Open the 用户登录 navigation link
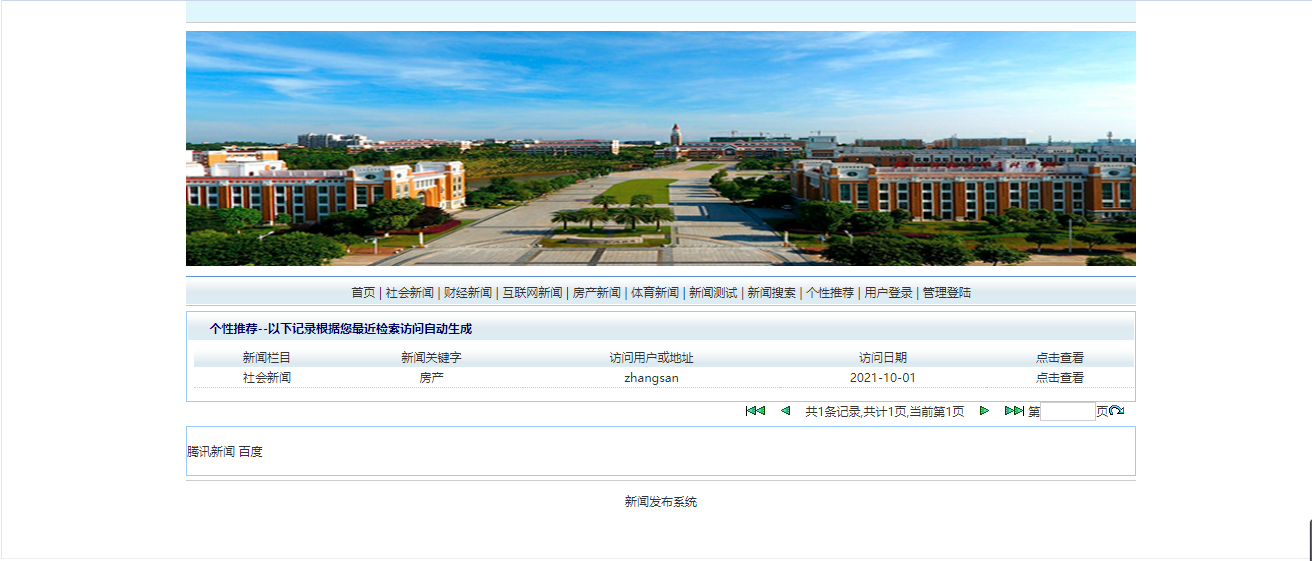Viewport: 1312px width, 561px height. coord(889,293)
